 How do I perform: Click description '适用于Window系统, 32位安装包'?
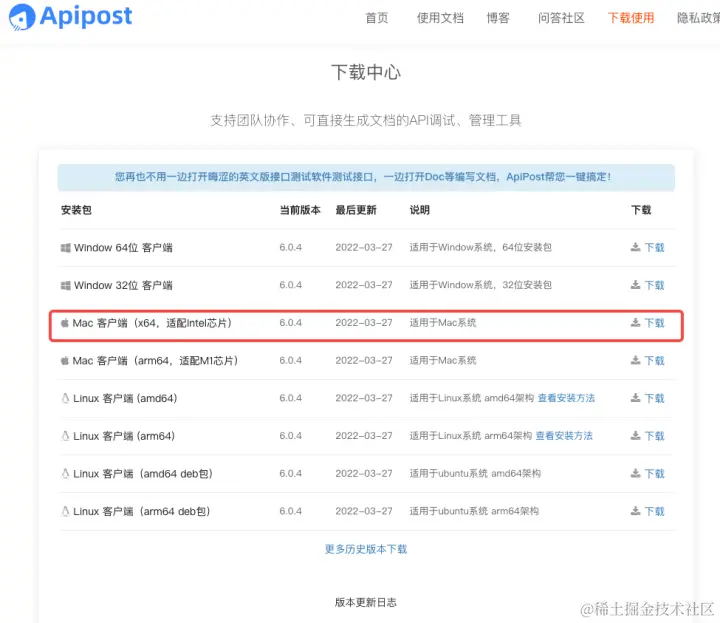[x=481, y=285]
